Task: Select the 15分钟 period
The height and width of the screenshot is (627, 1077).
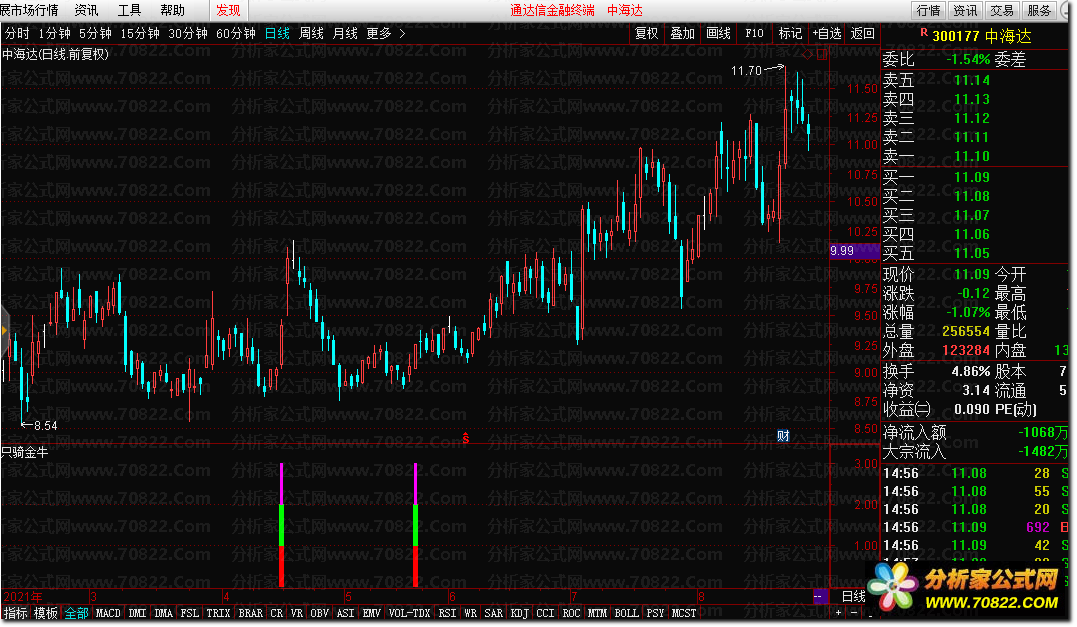Action: pos(140,33)
